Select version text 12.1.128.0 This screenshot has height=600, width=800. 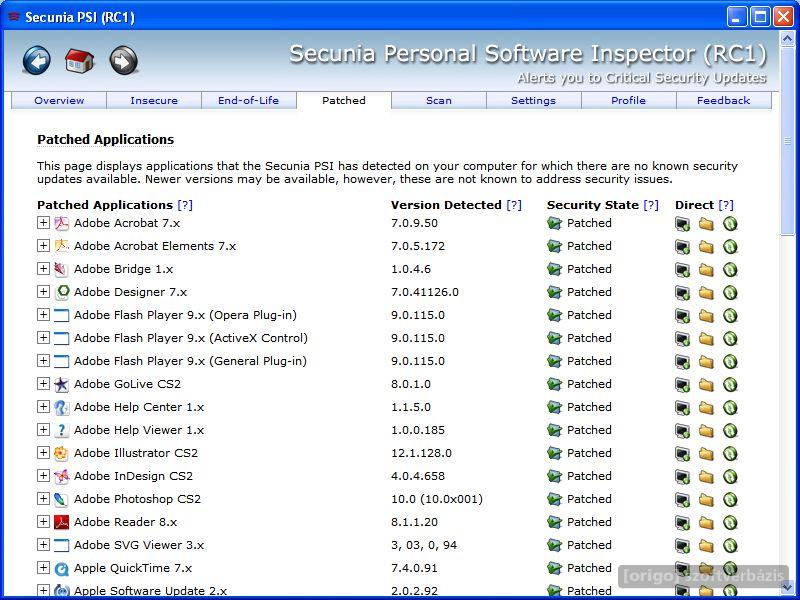(421, 453)
